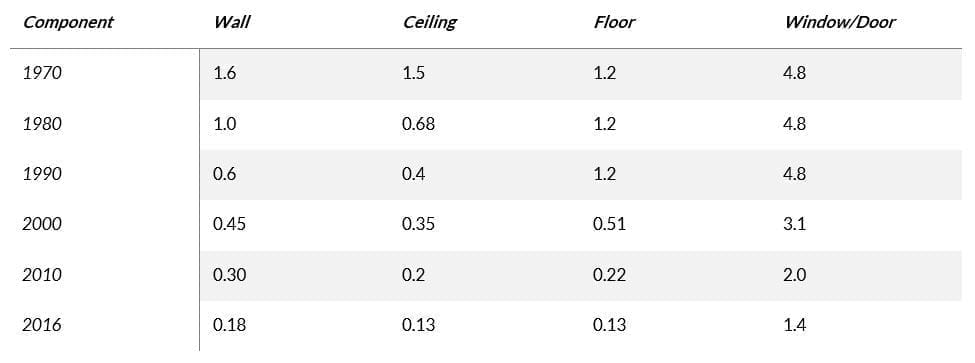Click the 1980 row label
Image resolution: width=975 pixels, height=363 pixels.
(x=42, y=124)
